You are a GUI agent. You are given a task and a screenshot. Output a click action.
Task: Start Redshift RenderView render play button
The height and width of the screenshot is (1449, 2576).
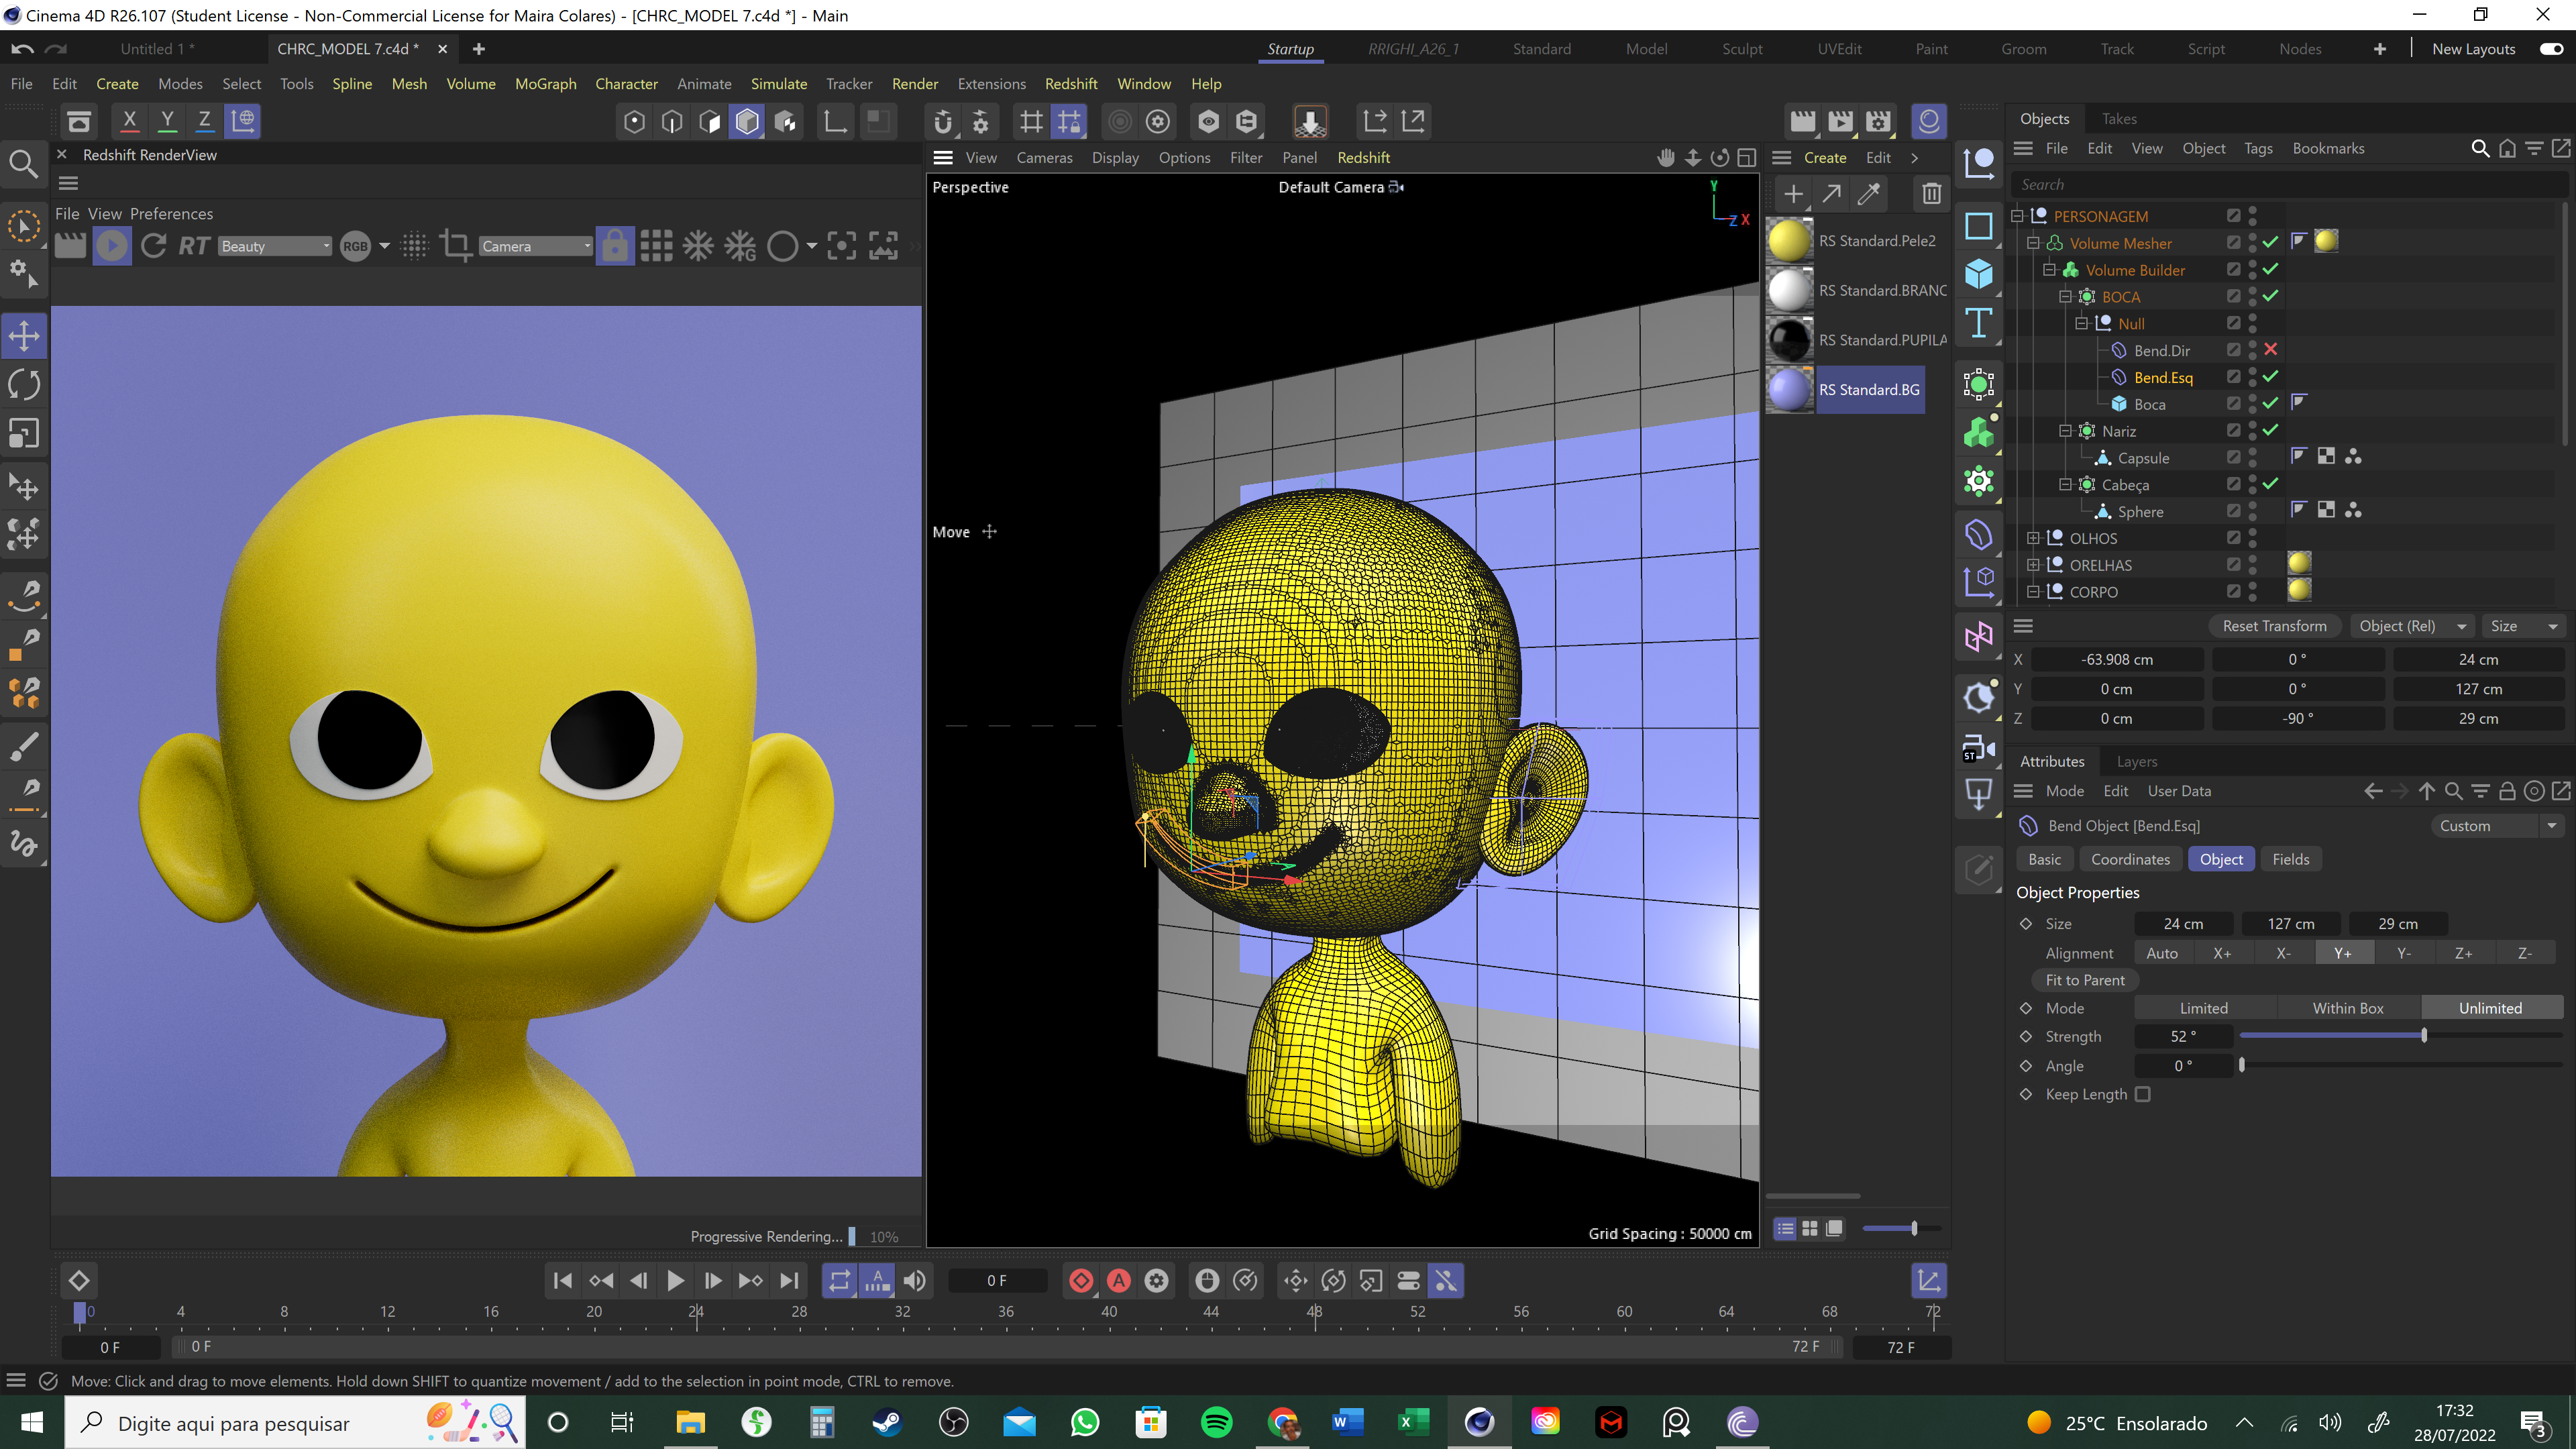point(112,246)
